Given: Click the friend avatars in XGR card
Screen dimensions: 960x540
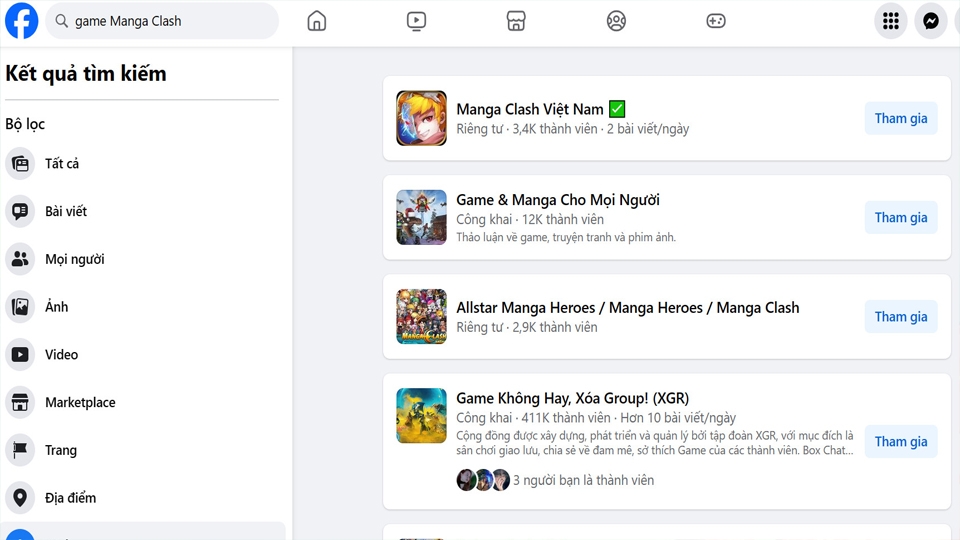Looking at the screenshot, I should [x=483, y=480].
